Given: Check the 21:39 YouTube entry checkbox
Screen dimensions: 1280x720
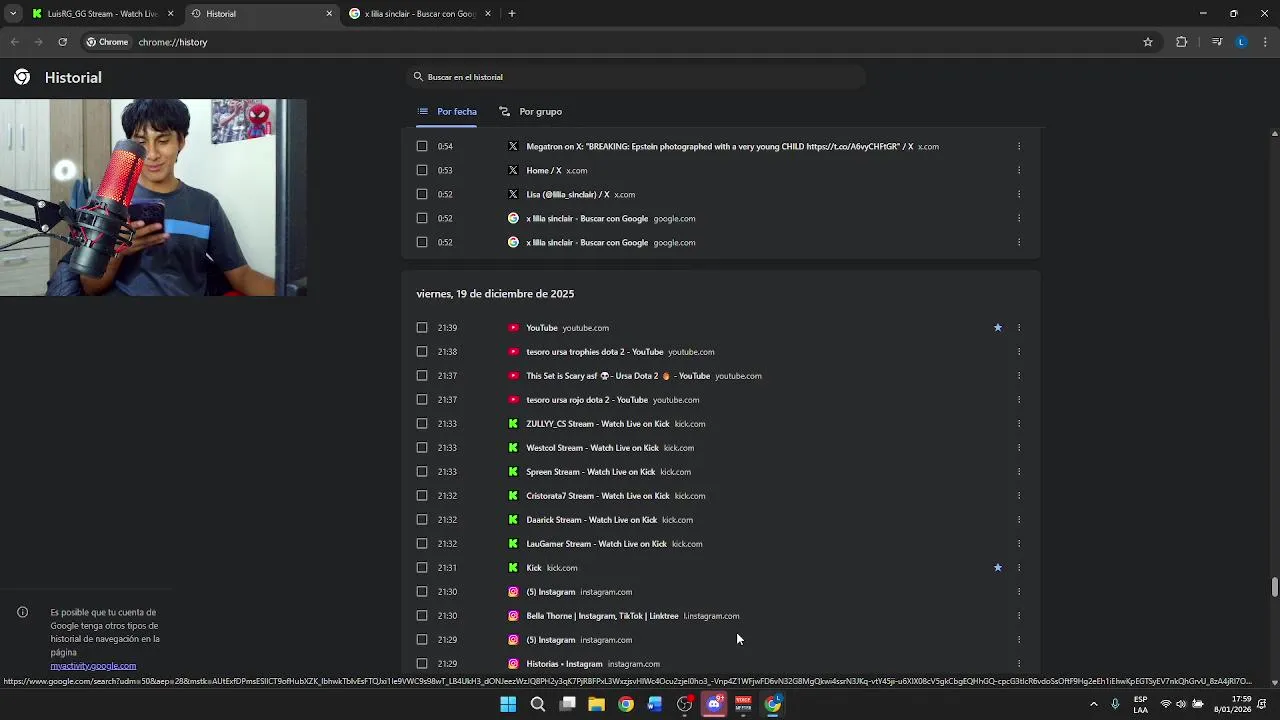Looking at the screenshot, I should coord(422,327).
